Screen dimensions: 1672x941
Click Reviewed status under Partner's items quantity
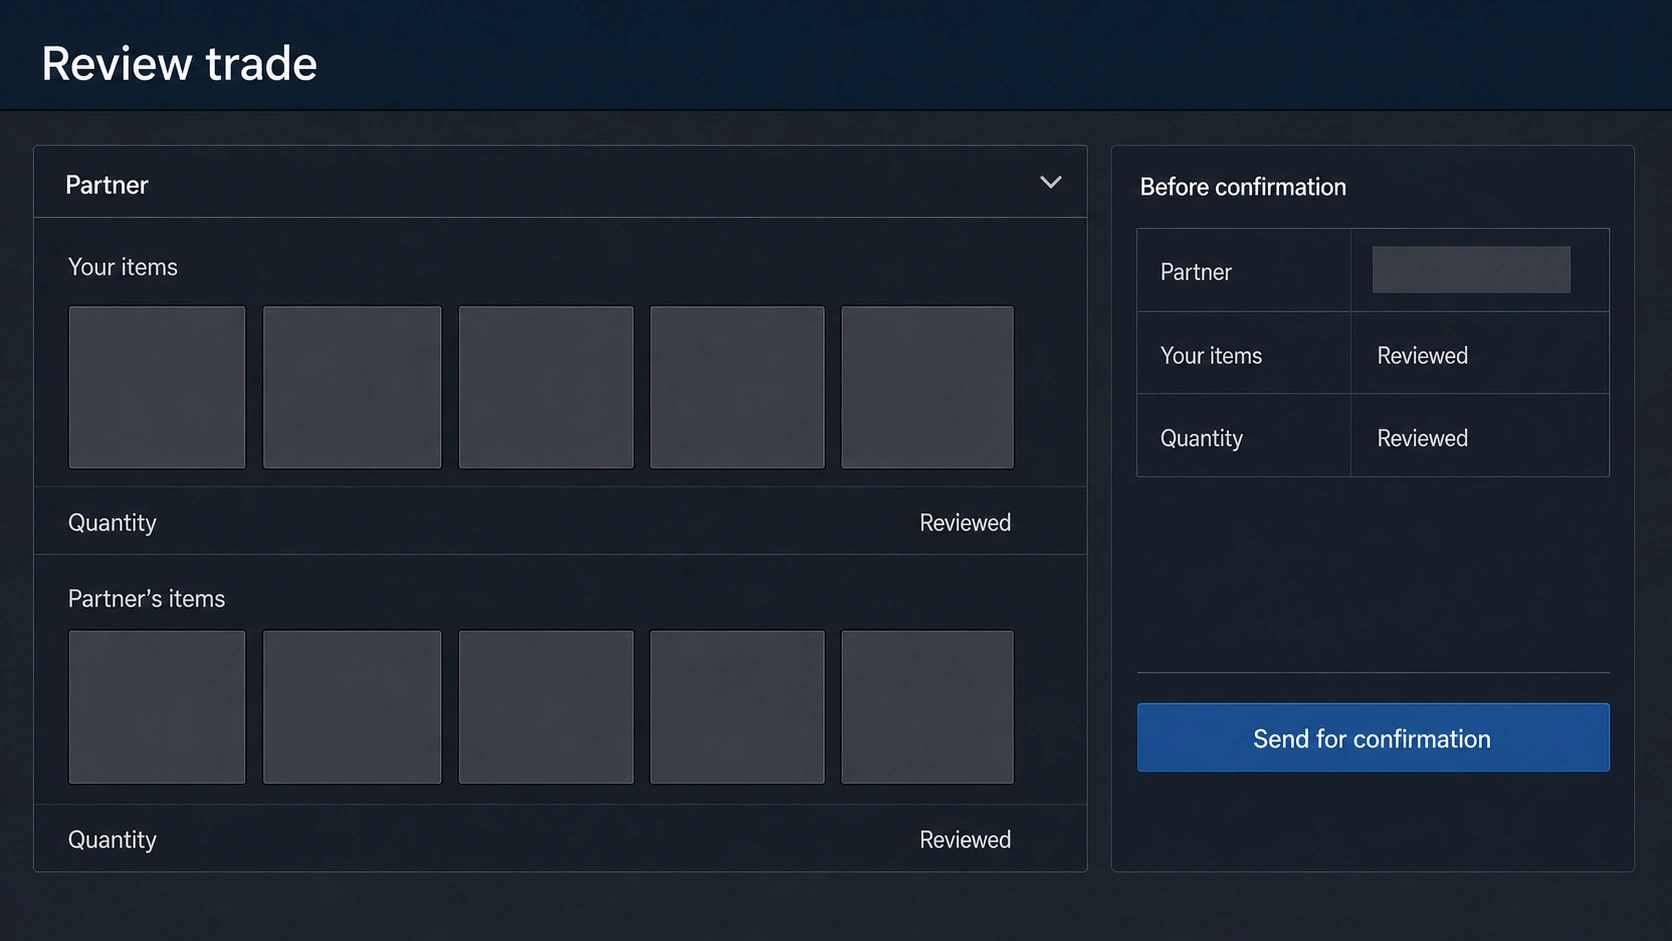[965, 840]
